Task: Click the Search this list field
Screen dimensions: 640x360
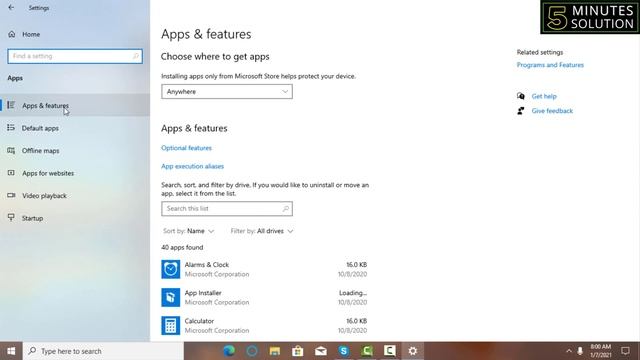Action: (x=227, y=209)
